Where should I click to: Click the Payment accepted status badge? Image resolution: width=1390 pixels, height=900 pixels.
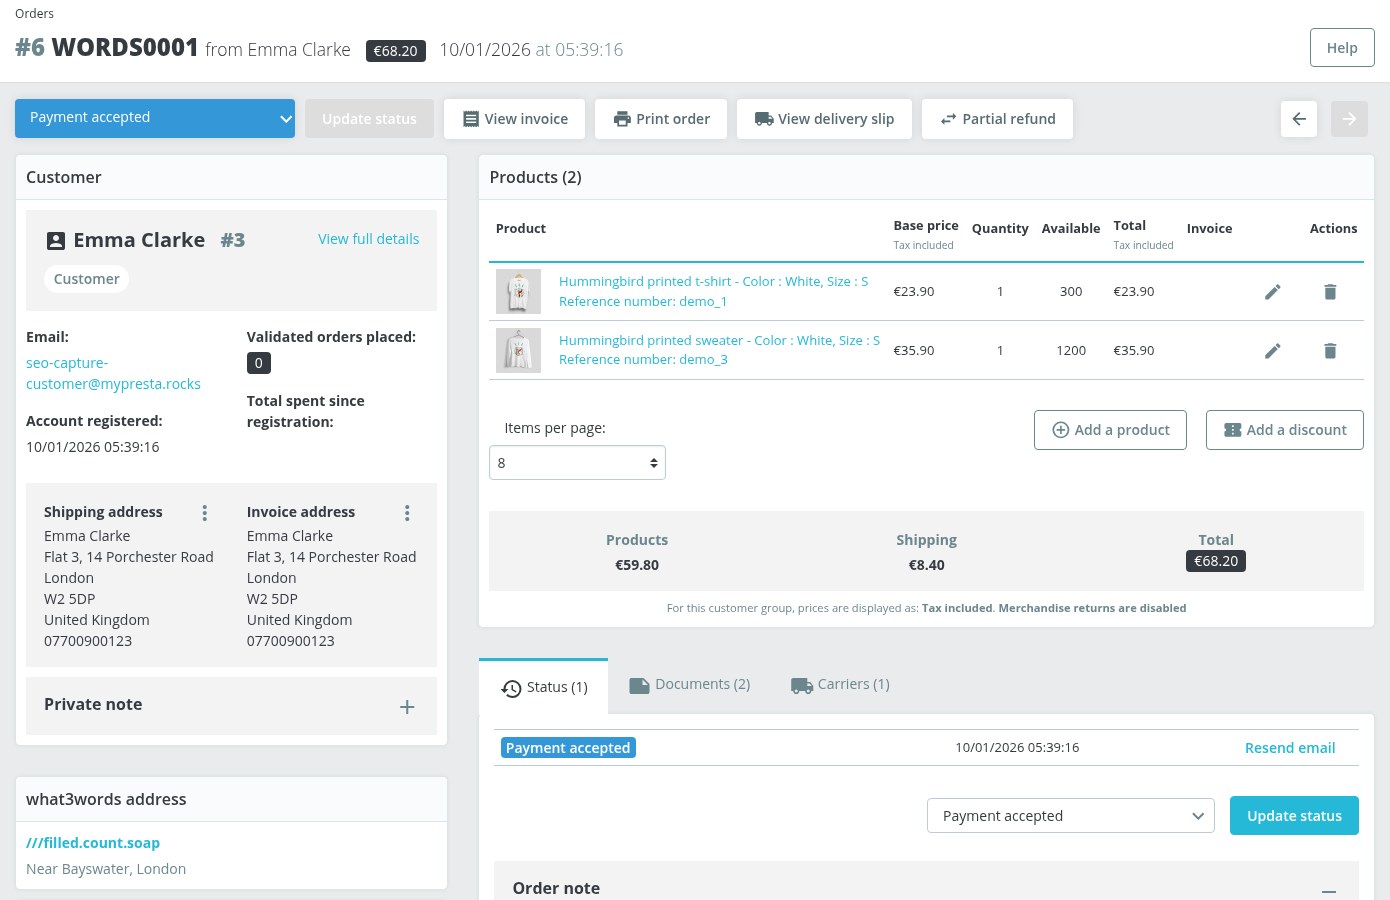568,748
